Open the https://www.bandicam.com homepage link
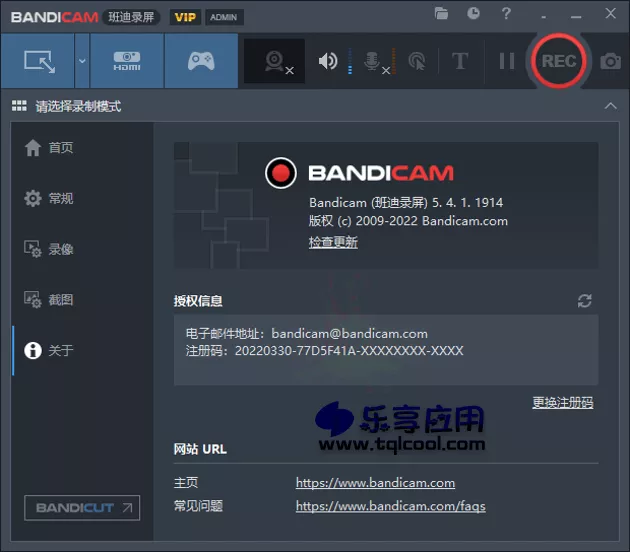Screen dimensions: 630x552 (375, 482)
